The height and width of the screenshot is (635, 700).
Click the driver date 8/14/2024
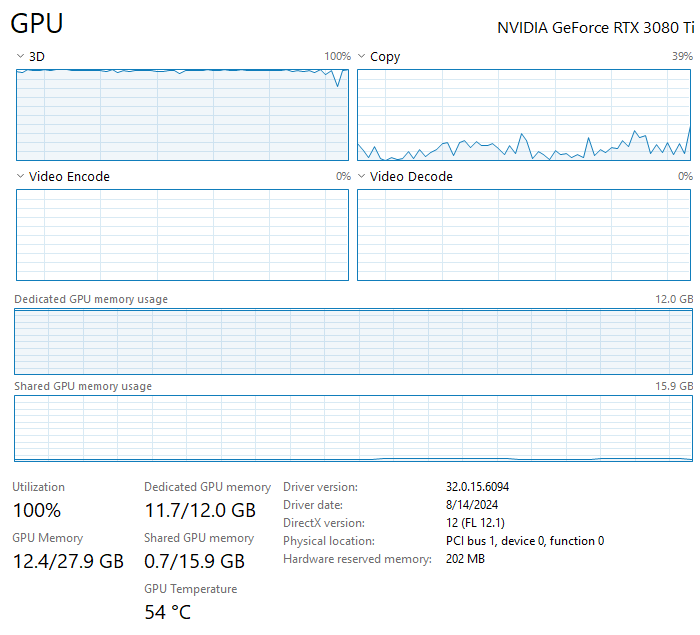click(x=473, y=505)
